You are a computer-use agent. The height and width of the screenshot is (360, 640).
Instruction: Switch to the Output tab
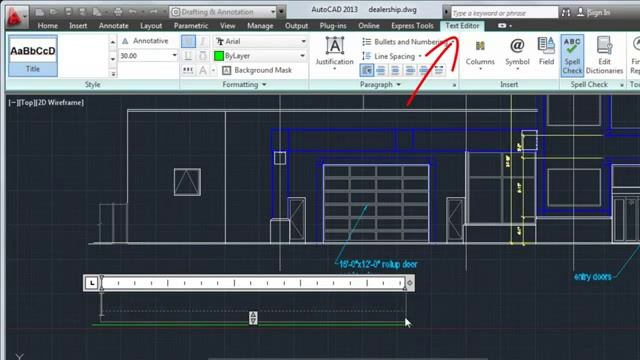[x=296, y=26]
